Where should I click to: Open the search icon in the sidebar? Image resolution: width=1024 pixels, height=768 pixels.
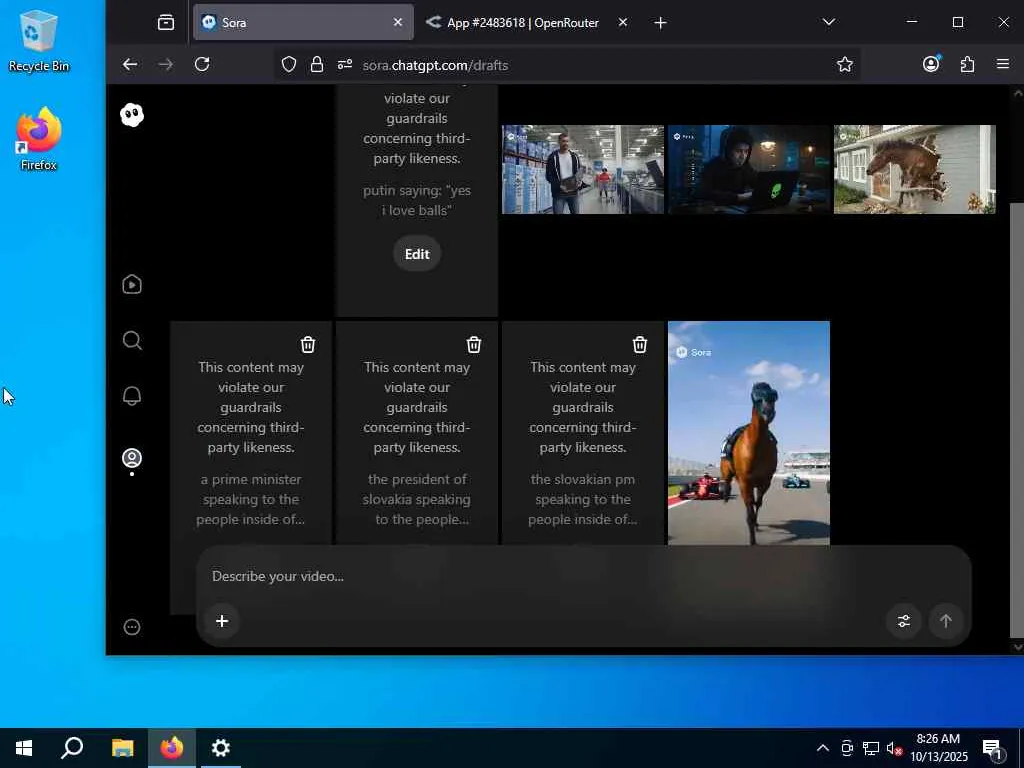(x=132, y=341)
